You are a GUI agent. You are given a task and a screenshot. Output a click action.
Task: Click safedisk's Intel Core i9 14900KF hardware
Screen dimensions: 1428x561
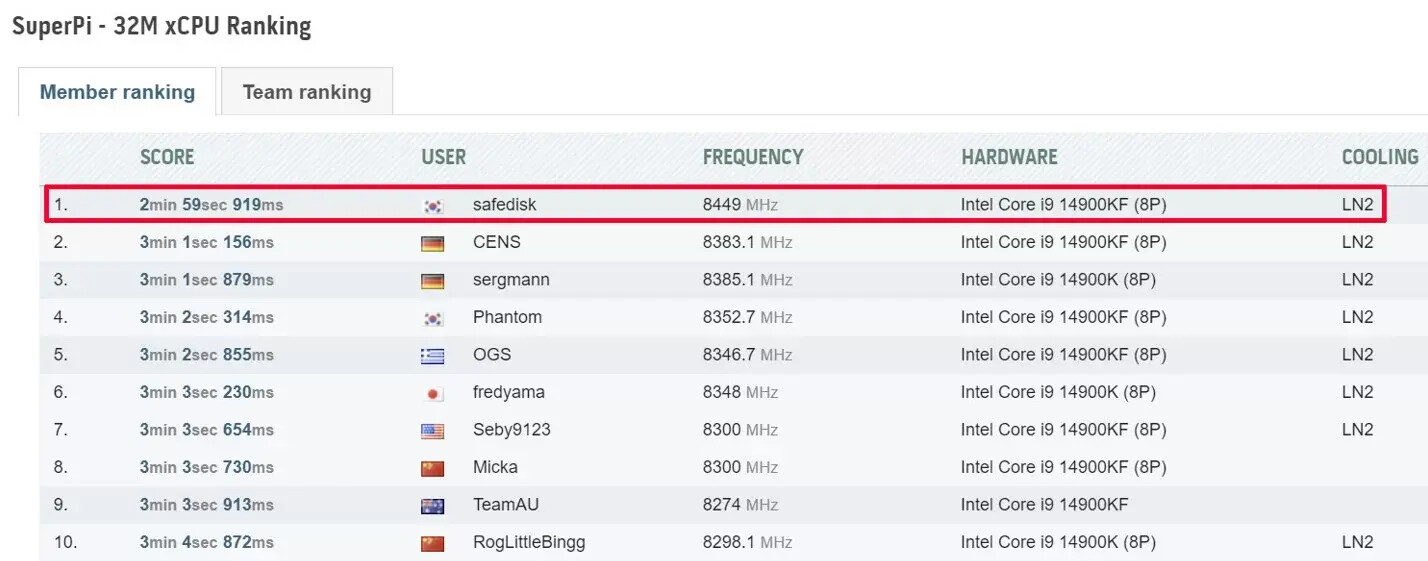(x=1064, y=205)
